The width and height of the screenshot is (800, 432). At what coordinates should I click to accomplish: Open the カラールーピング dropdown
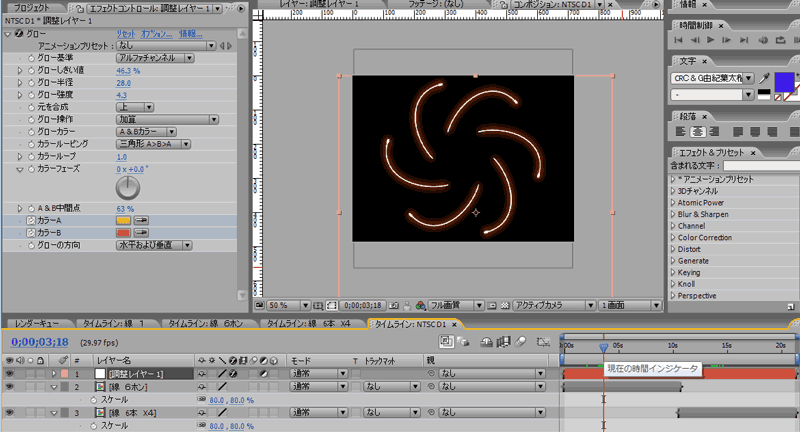[x=154, y=144]
